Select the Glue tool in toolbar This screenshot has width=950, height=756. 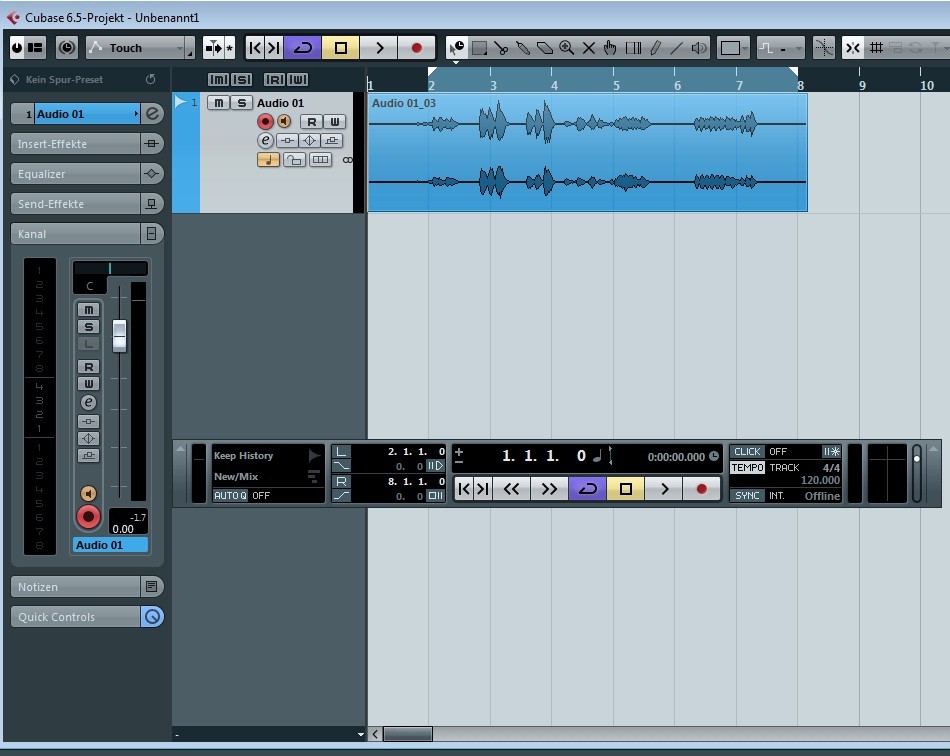pyautogui.click(x=523, y=48)
